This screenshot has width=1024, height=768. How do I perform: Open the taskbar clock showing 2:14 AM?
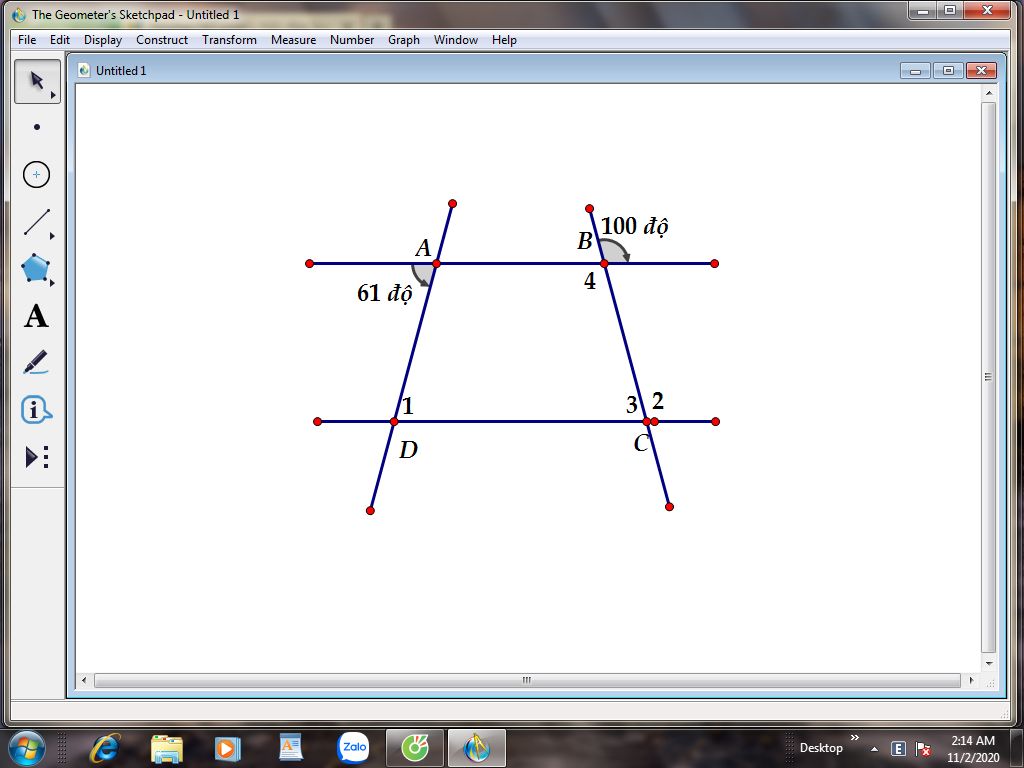click(973, 748)
